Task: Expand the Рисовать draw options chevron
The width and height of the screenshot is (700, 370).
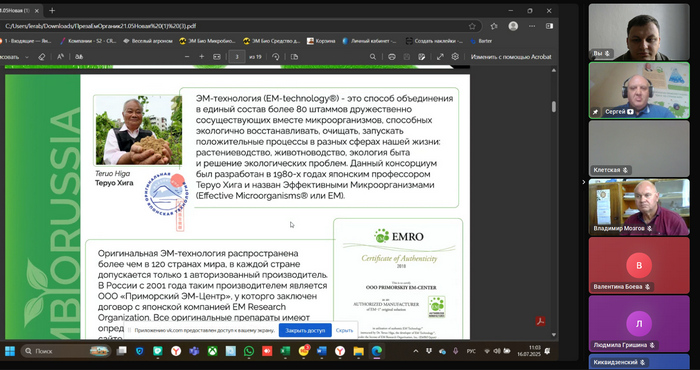Action: pos(27,57)
